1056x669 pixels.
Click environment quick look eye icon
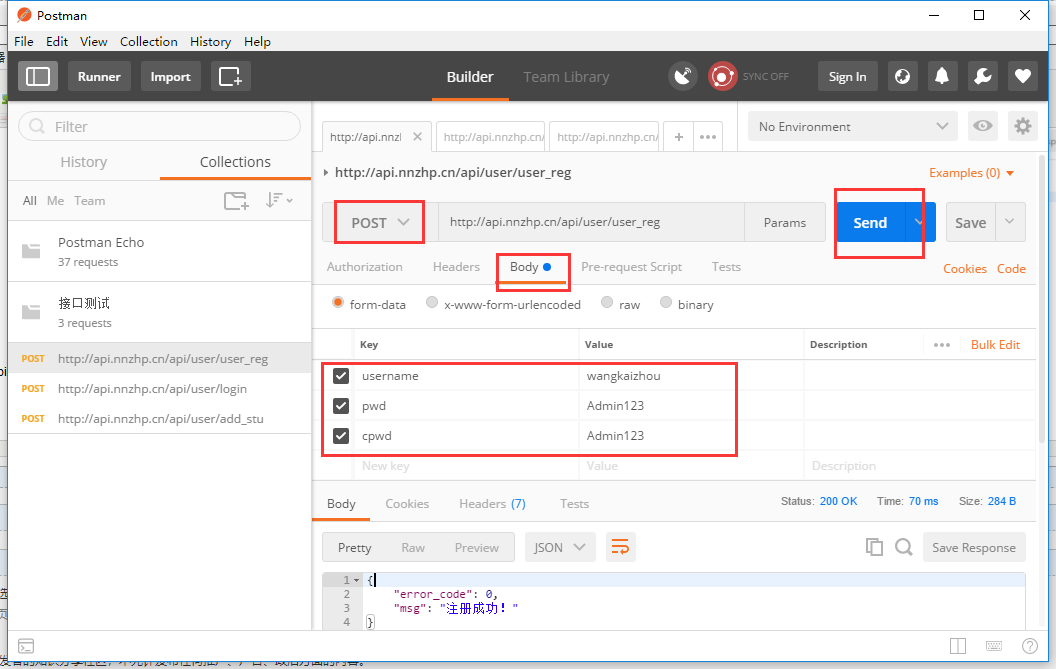point(983,126)
